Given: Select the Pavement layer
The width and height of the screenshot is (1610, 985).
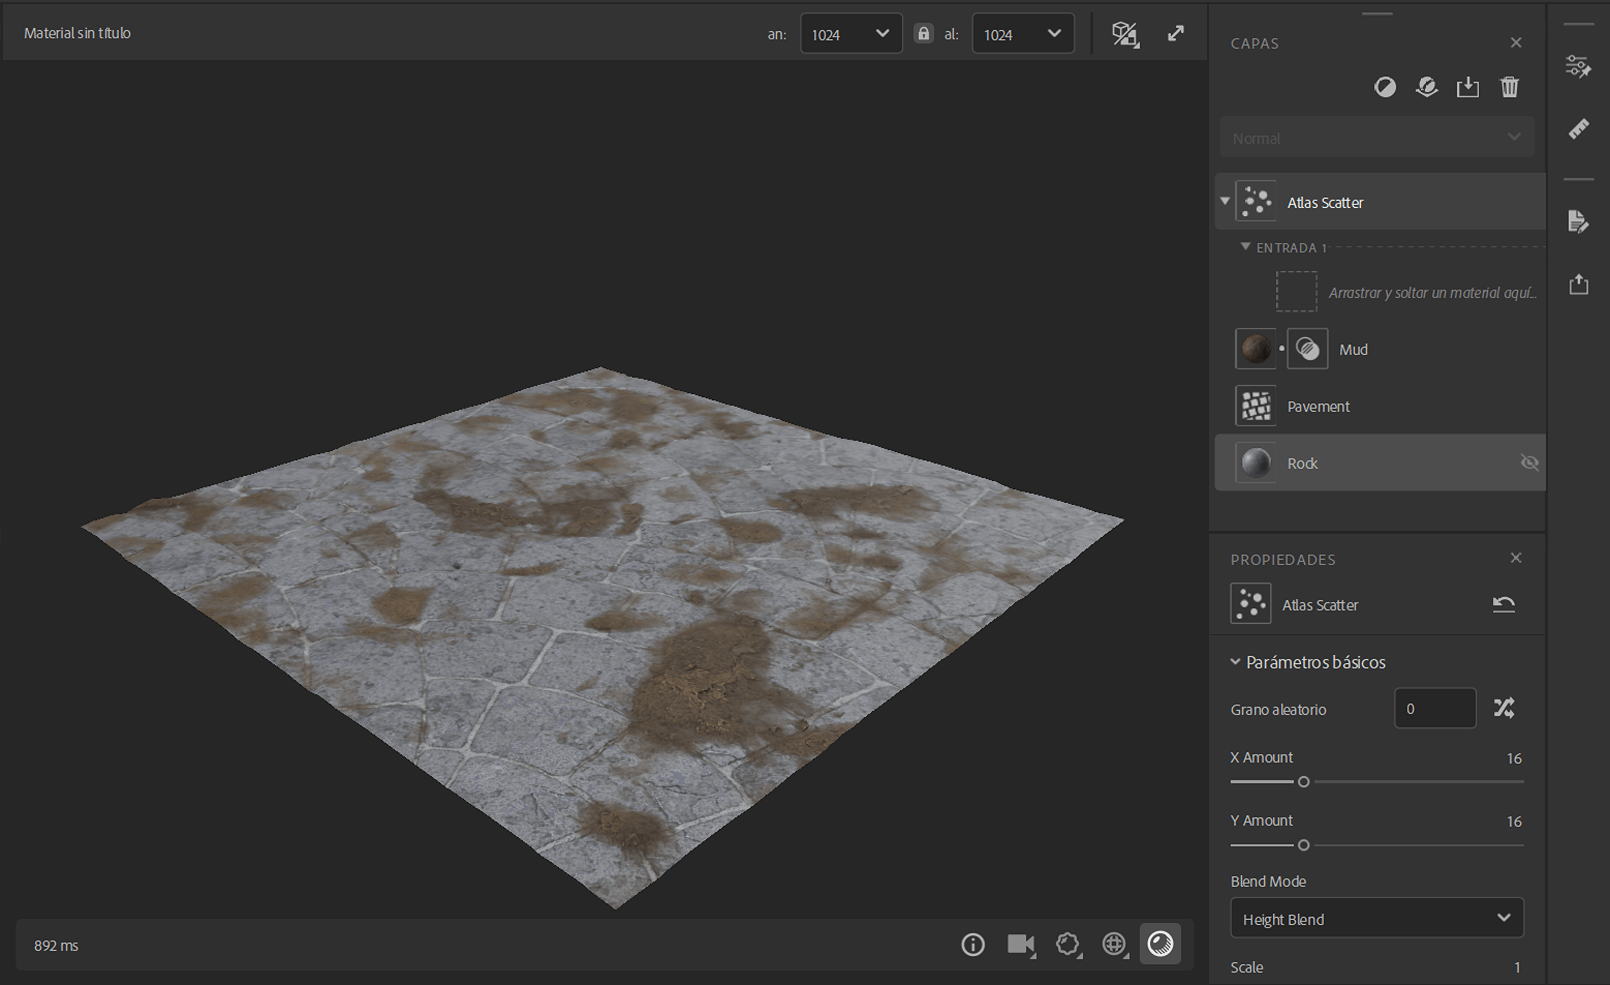Looking at the screenshot, I should point(1318,407).
